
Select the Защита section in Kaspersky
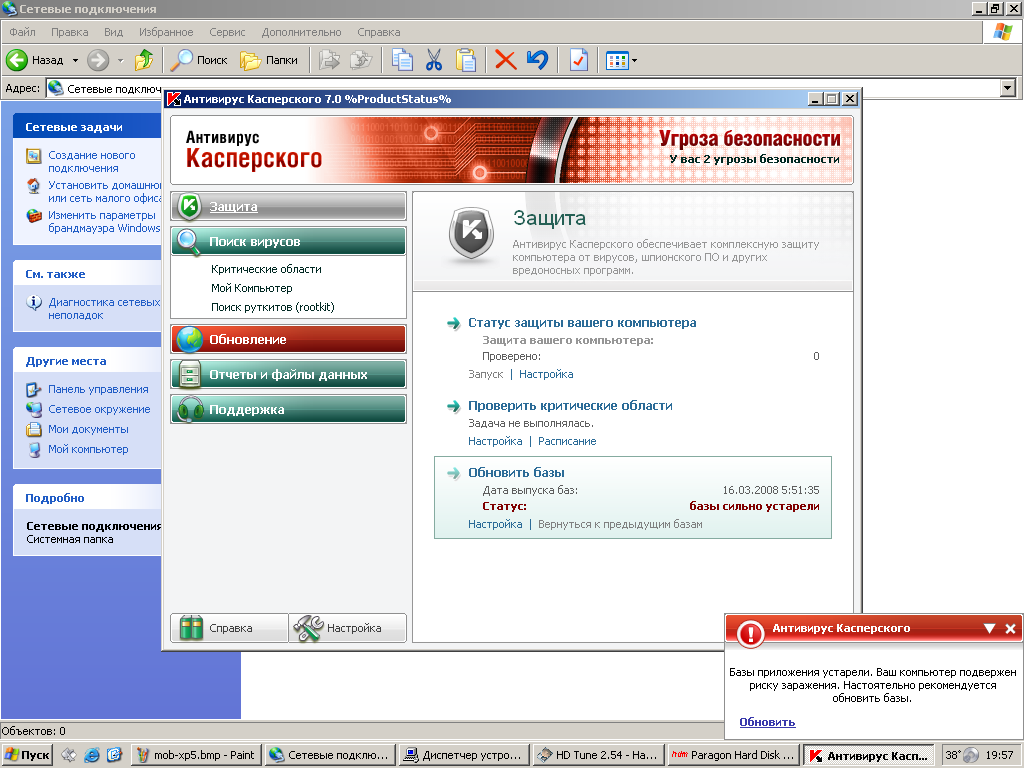click(x=288, y=206)
